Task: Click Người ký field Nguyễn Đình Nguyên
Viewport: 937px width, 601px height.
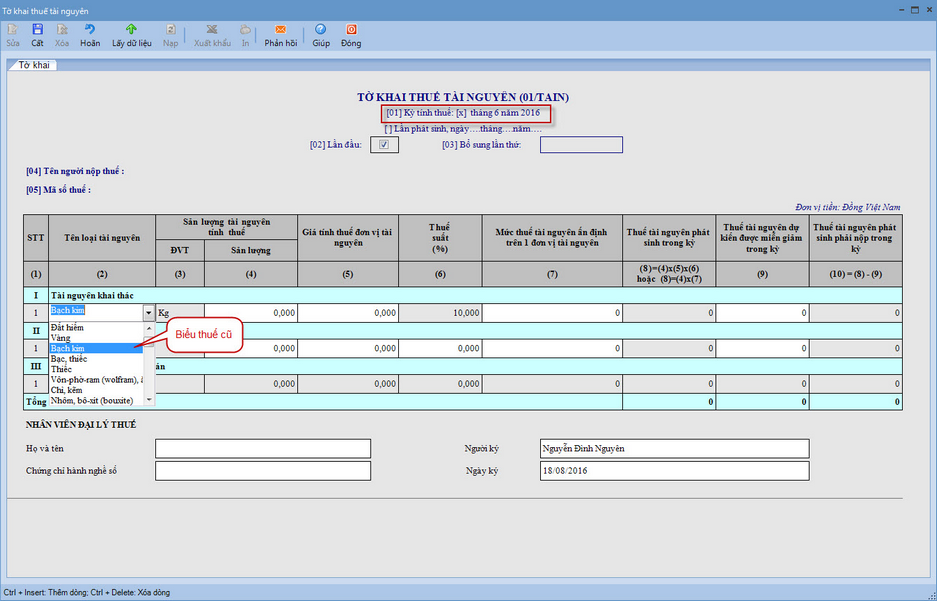Action: (x=675, y=449)
